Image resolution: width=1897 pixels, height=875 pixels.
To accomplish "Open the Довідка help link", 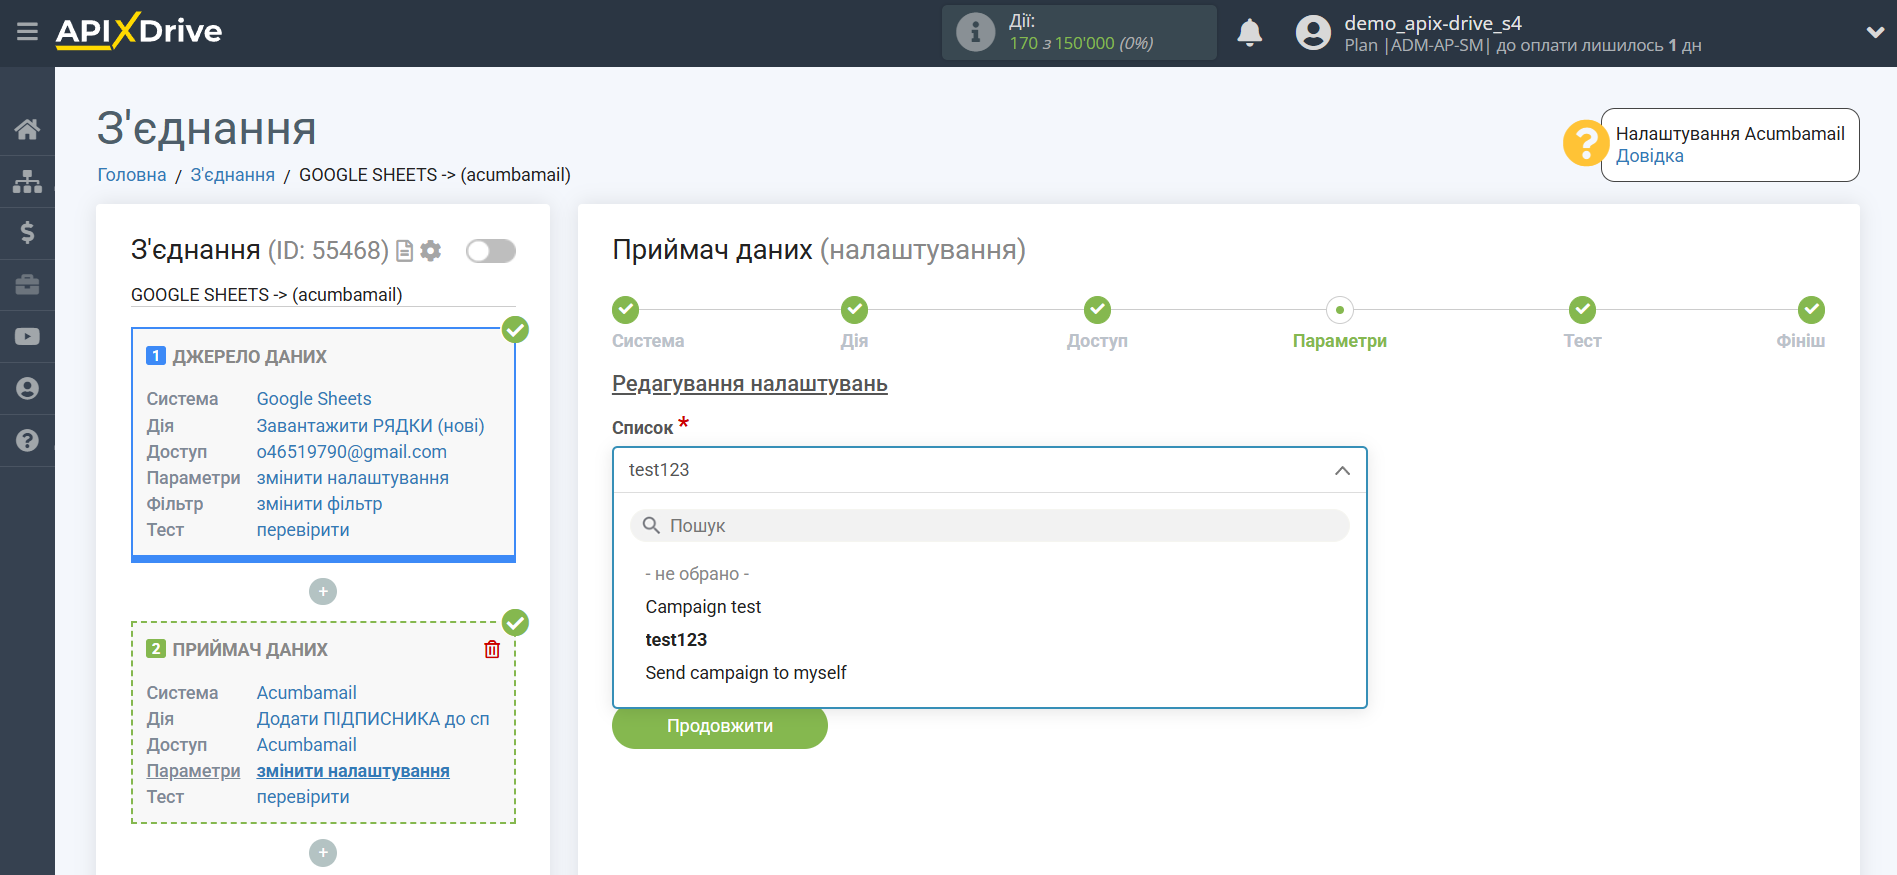I will [x=1649, y=156].
